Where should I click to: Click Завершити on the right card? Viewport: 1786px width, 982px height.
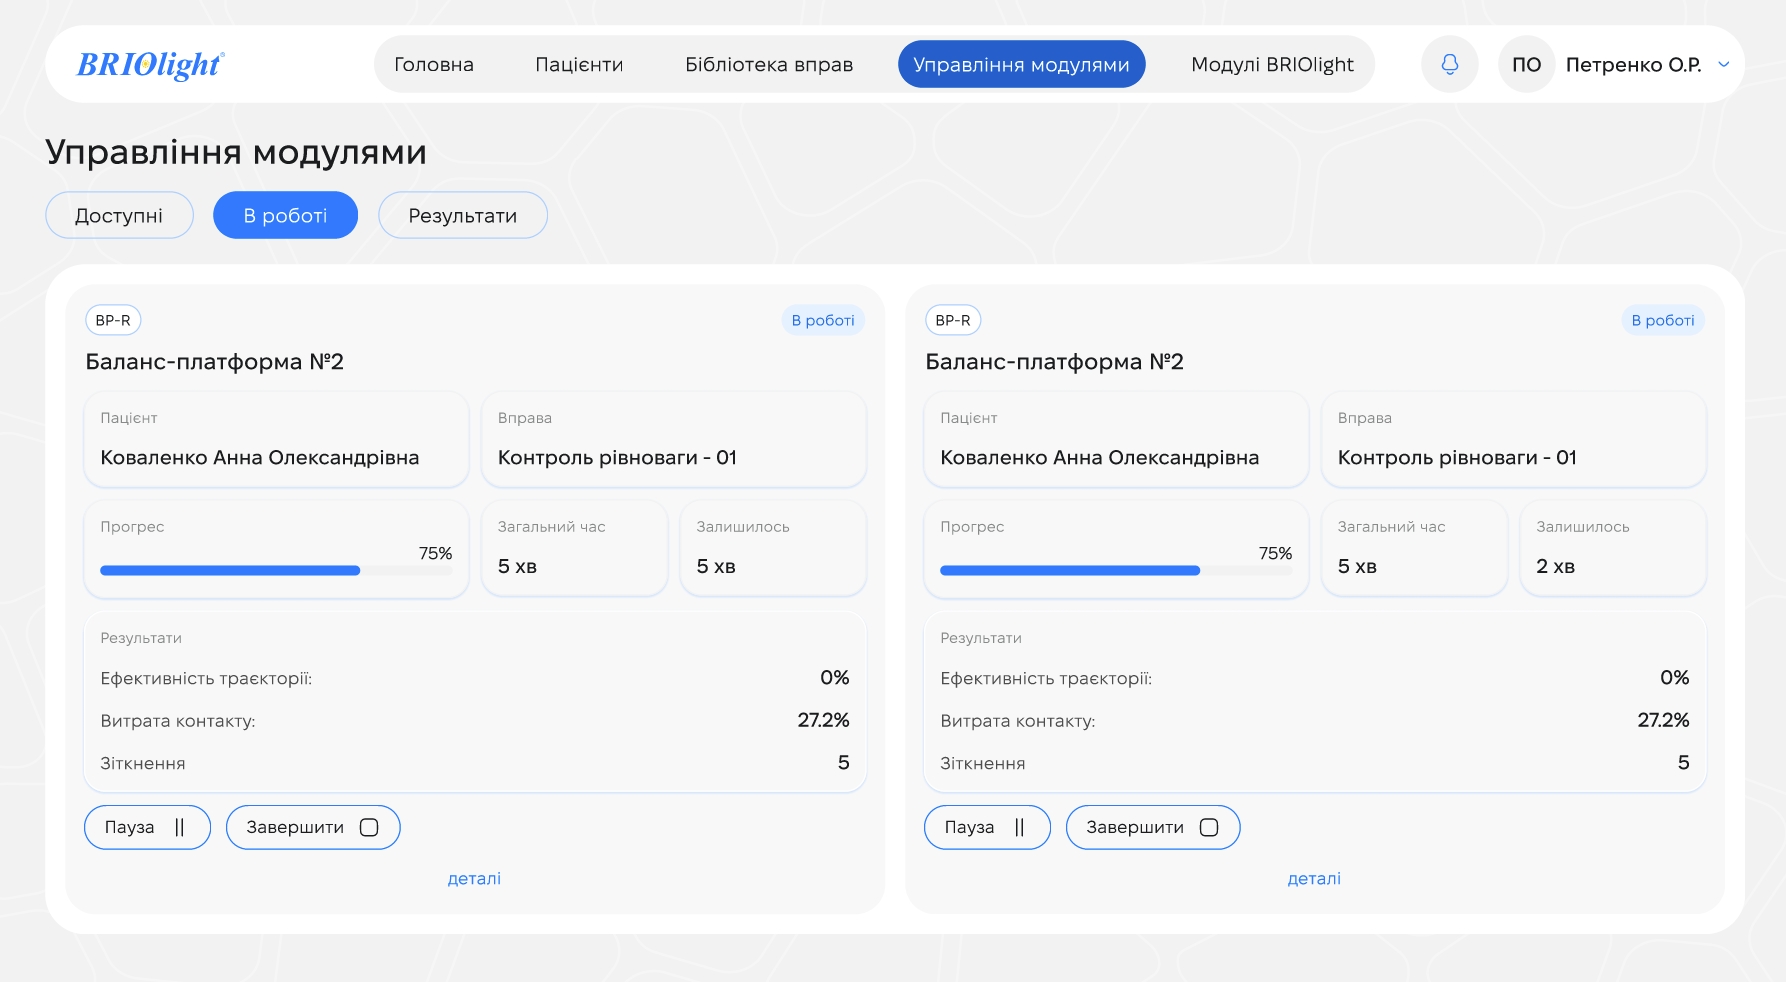tap(1153, 827)
